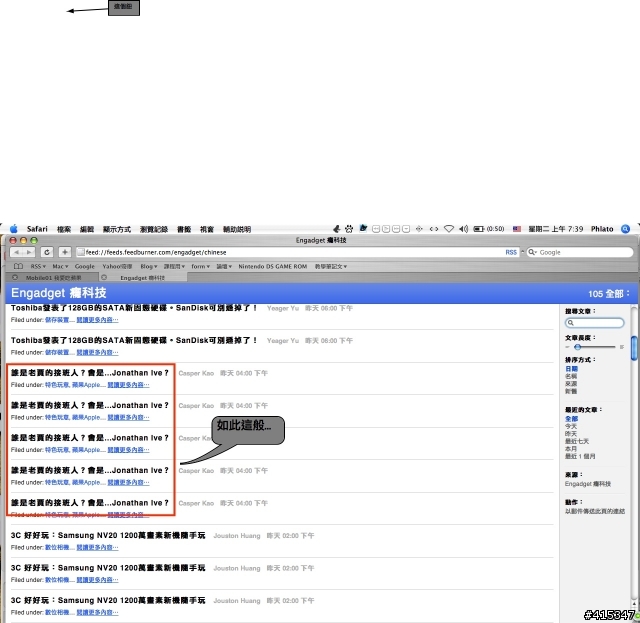Click the blue flag menu bar icon
The height and width of the screenshot is (623, 640).
coord(363,228)
